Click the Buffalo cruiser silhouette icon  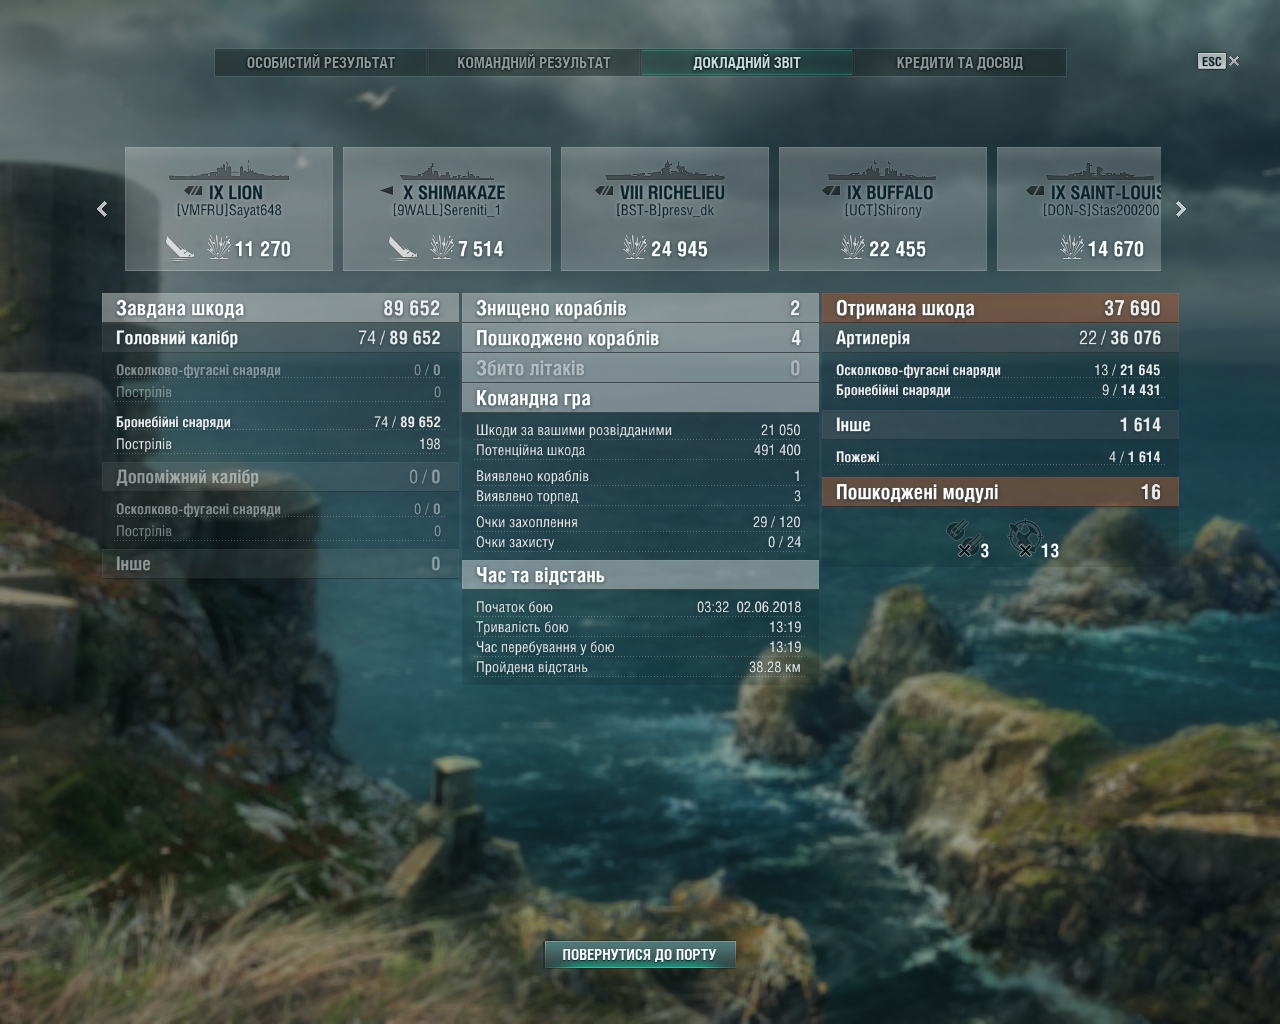(x=882, y=170)
